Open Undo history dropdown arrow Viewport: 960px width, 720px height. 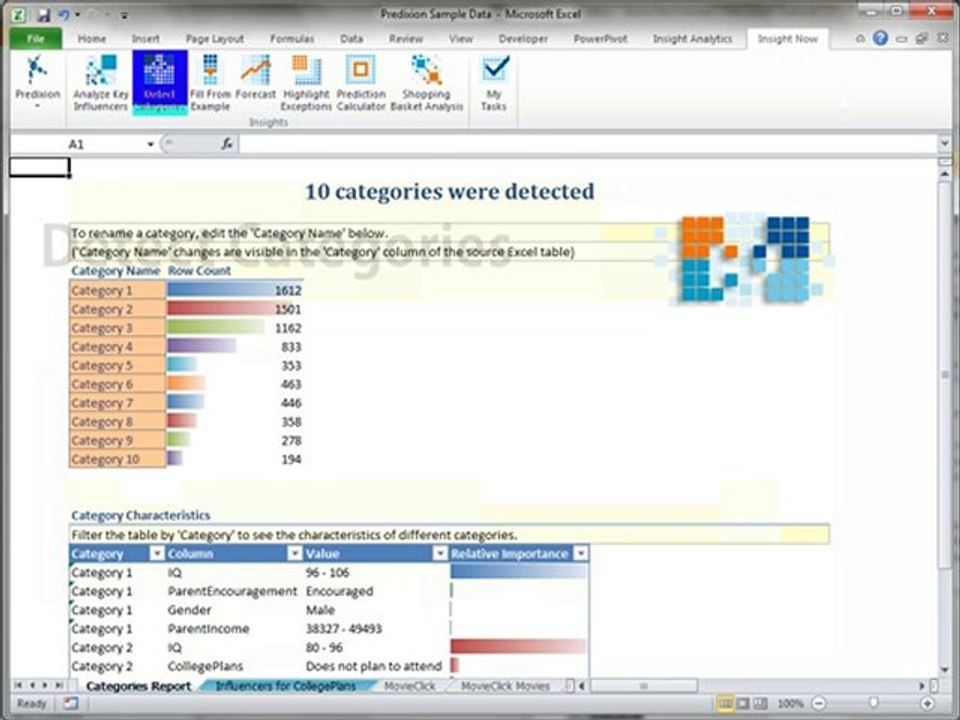(x=78, y=15)
